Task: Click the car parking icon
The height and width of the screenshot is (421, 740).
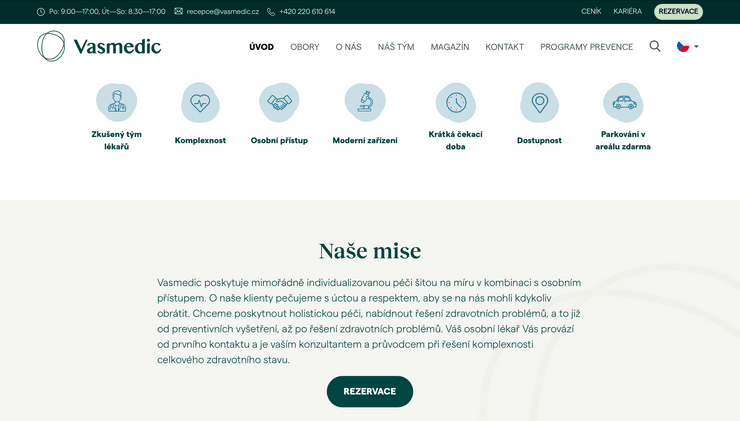Action: pos(625,102)
